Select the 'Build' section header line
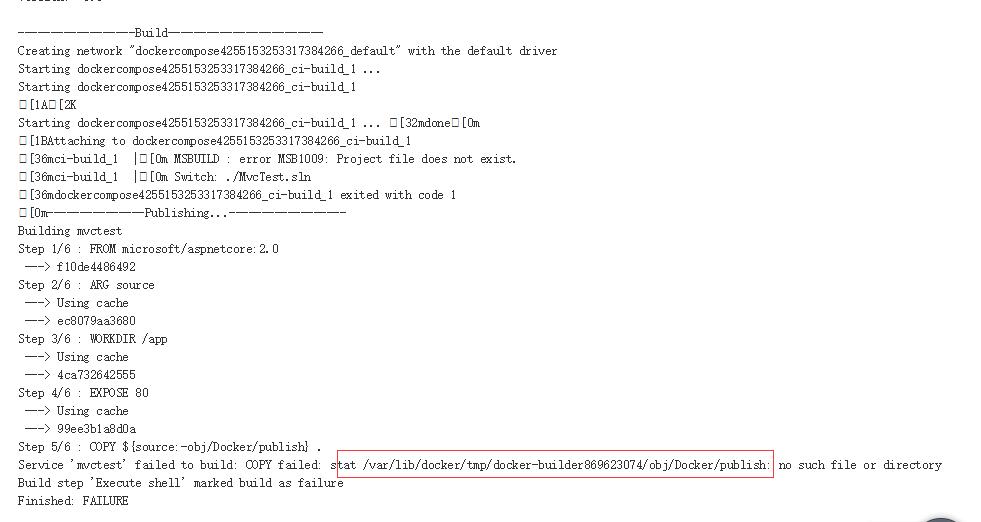Screen dimensions: 981x522 pyautogui.click(x=170, y=33)
